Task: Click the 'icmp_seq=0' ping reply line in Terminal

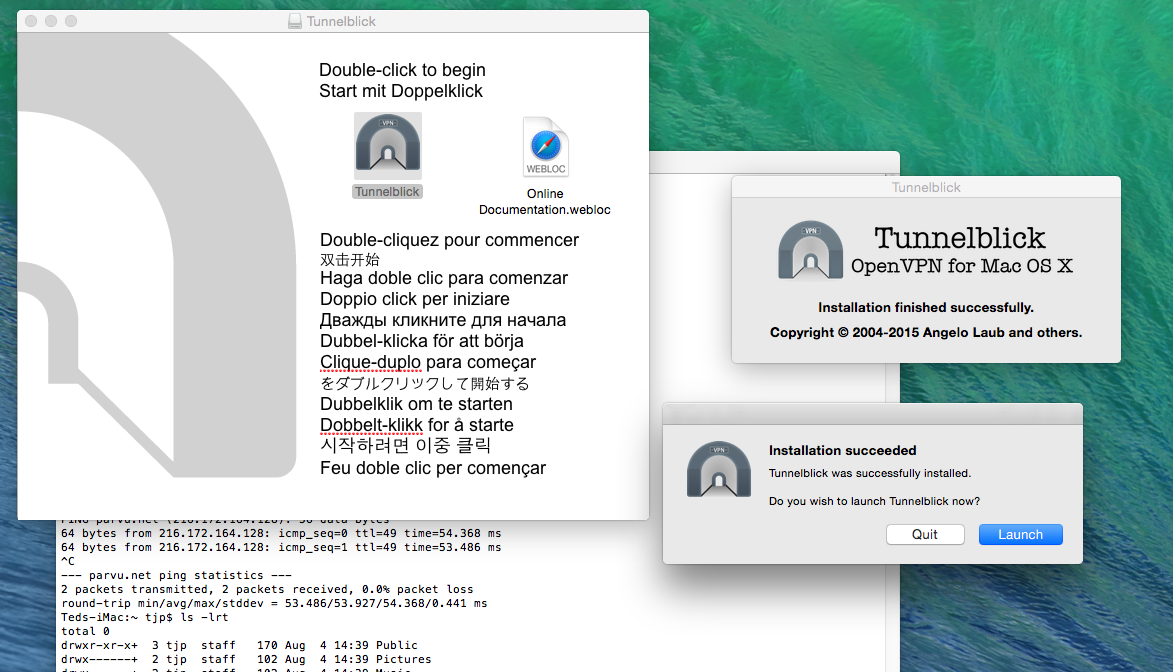Action: point(281,534)
